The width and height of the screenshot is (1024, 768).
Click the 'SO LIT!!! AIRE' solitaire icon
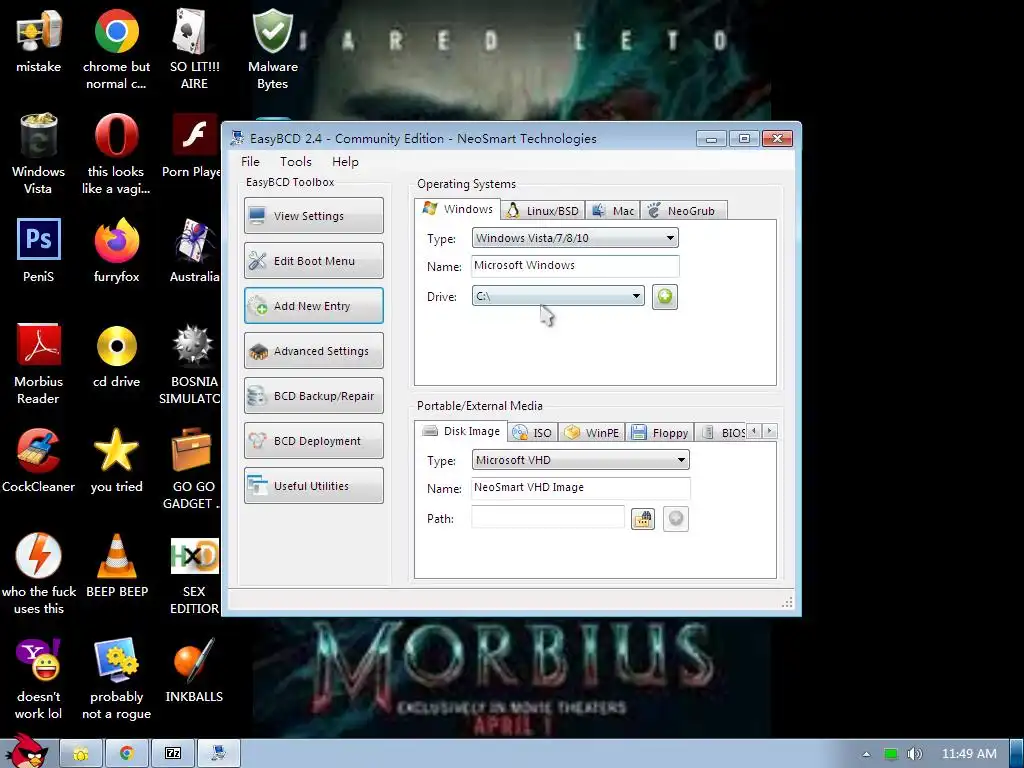194,49
